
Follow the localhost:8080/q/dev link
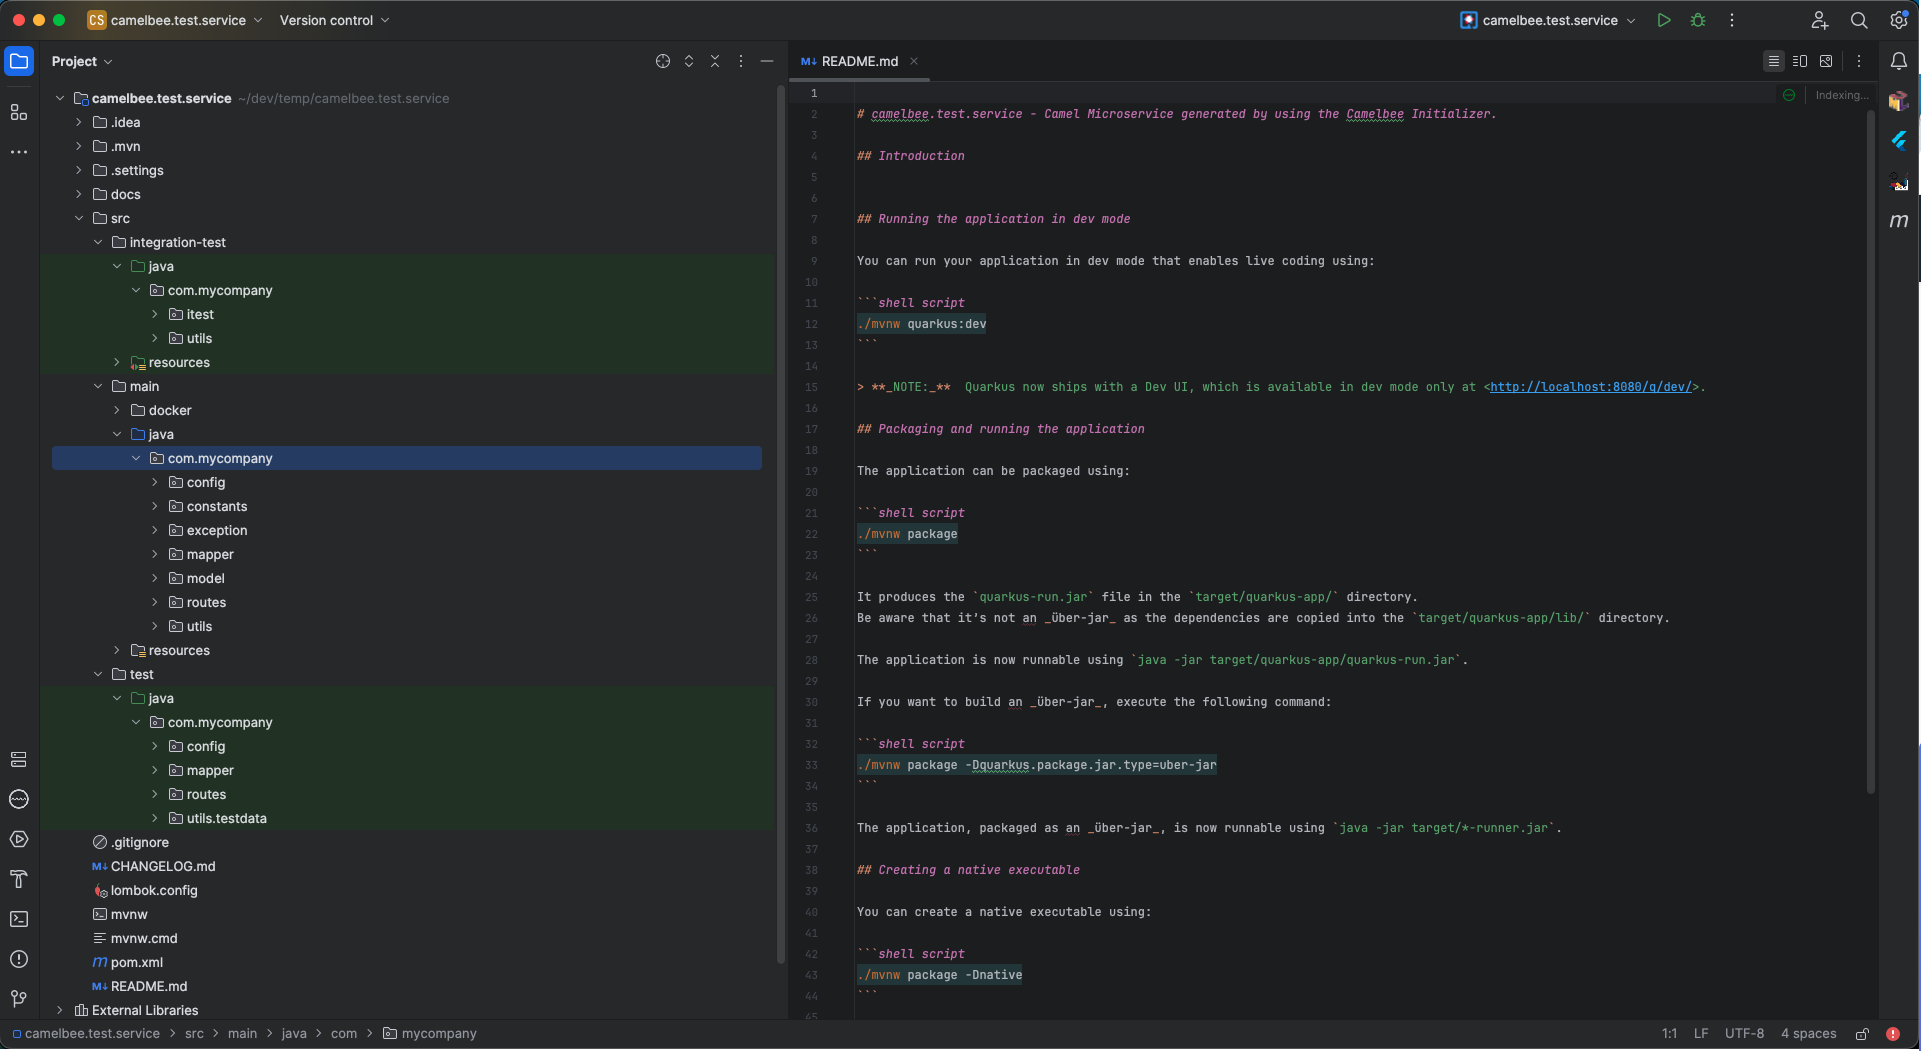[x=1592, y=387]
